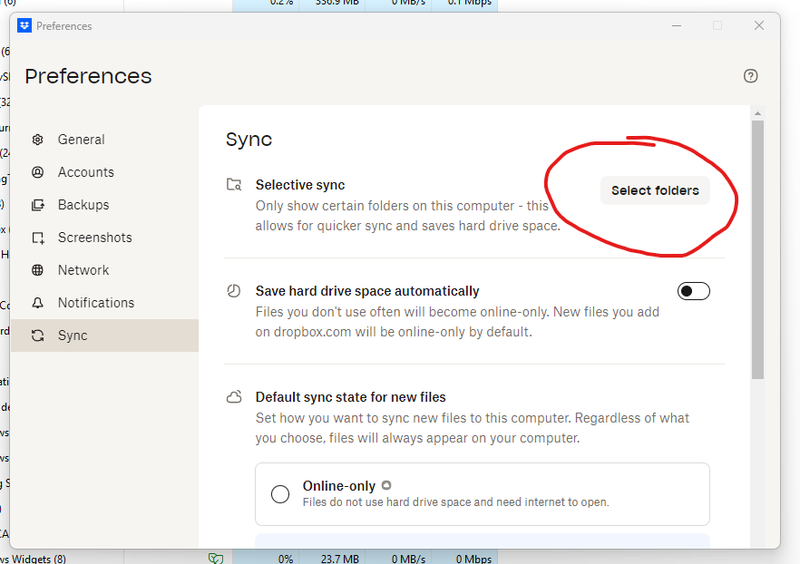Click the info icon next to Online-only
800x564 pixels.
386,486
